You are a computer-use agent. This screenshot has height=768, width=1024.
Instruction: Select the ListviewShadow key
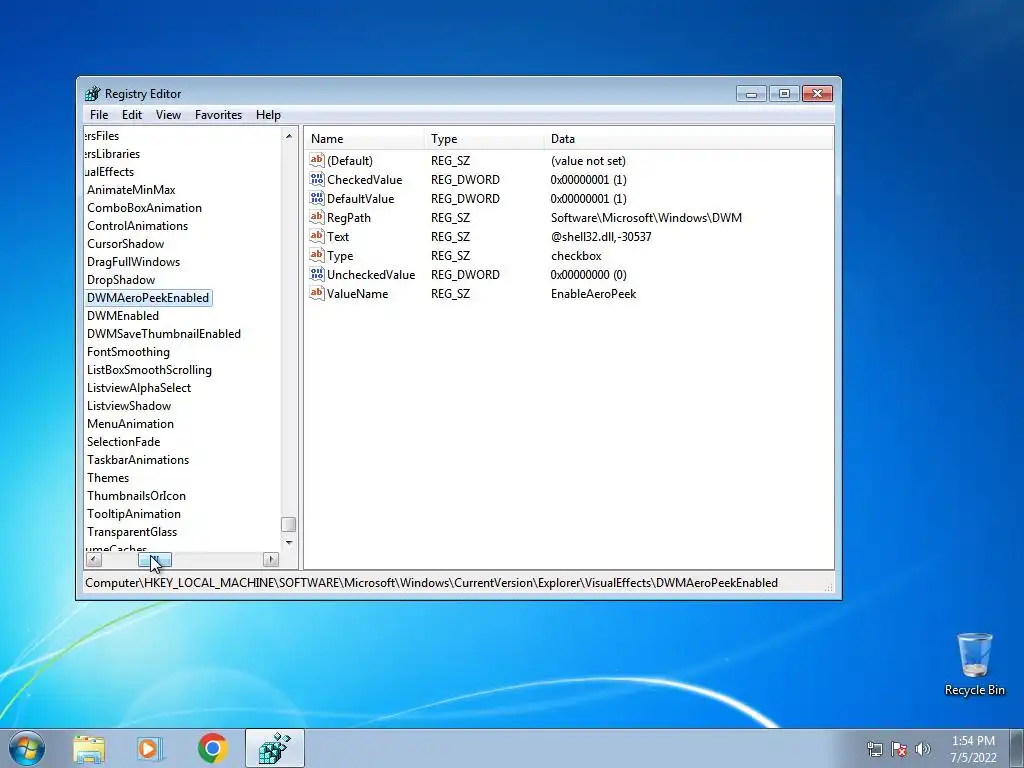(129, 406)
